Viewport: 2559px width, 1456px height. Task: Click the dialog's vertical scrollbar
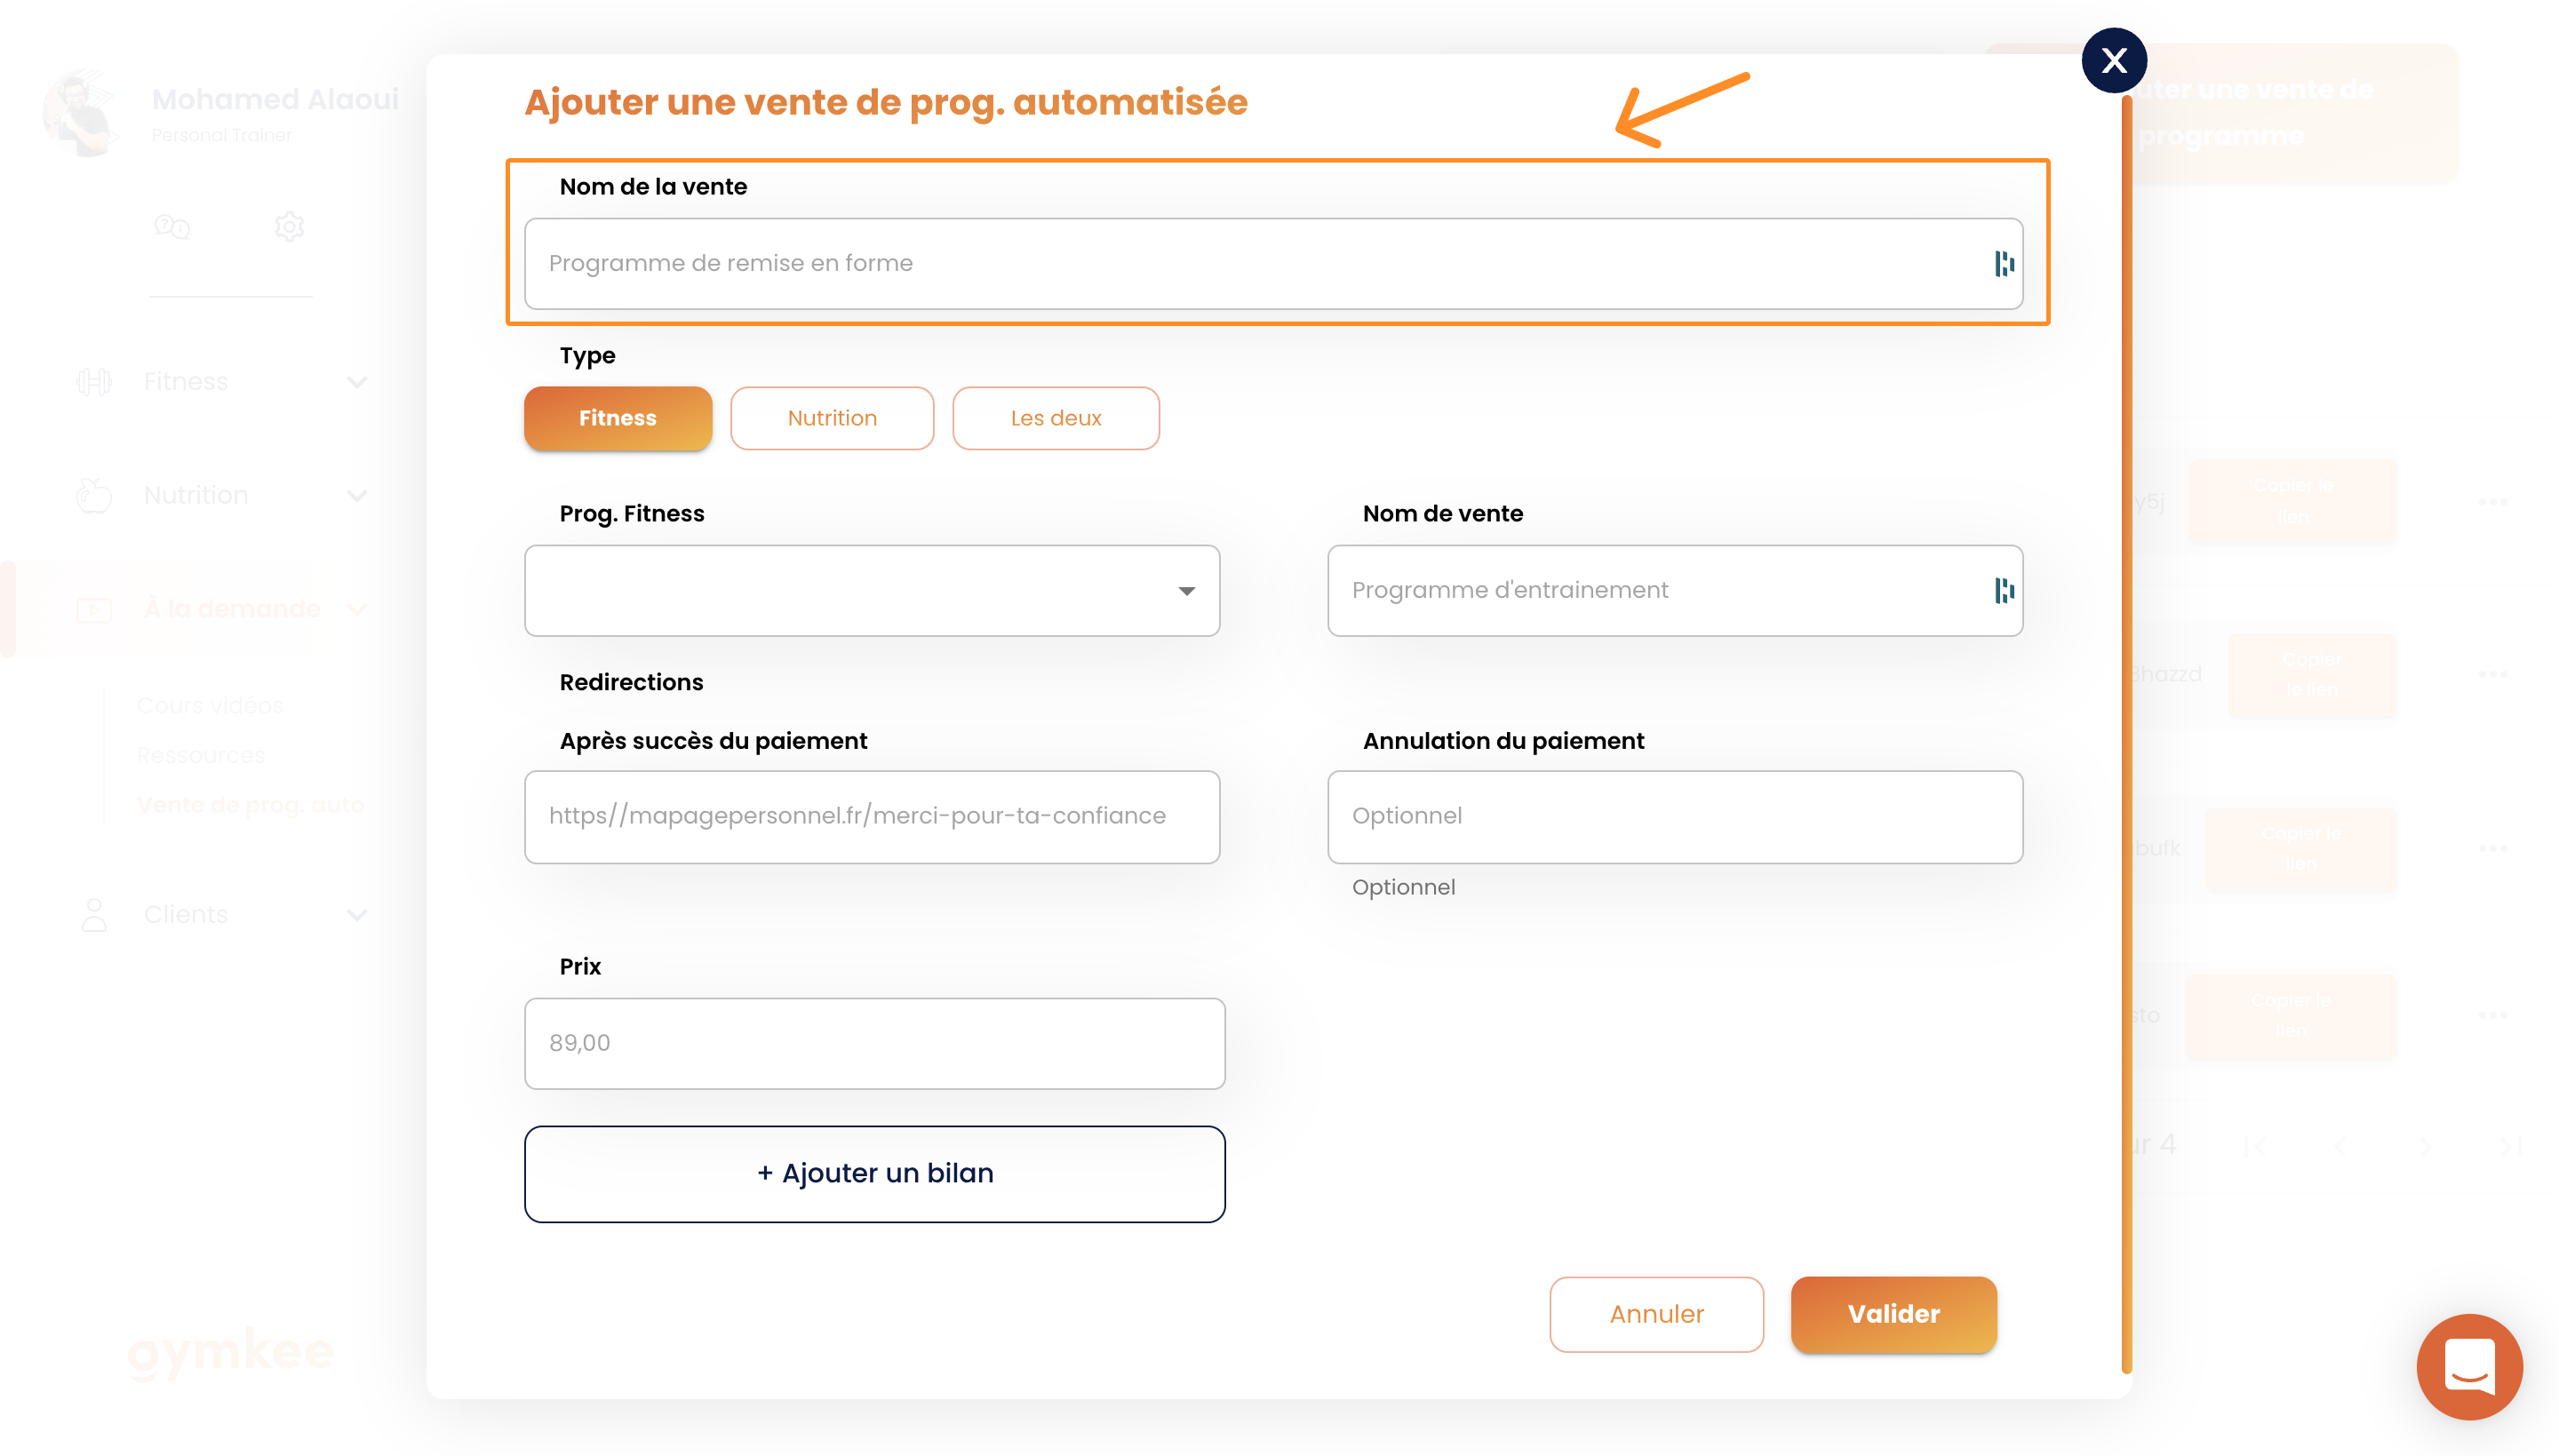click(x=2126, y=735)
